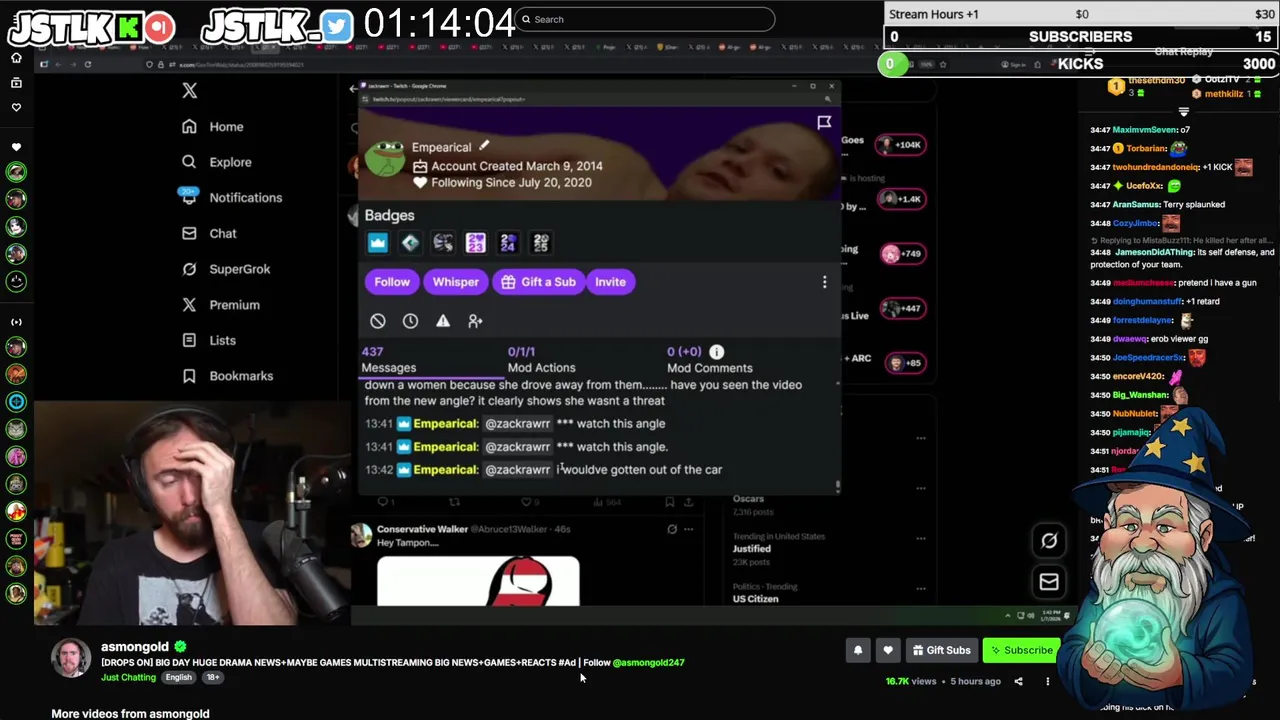Viewport: 1280px width, 720px height.
Task: Click the English language tag
Action: 179,677
